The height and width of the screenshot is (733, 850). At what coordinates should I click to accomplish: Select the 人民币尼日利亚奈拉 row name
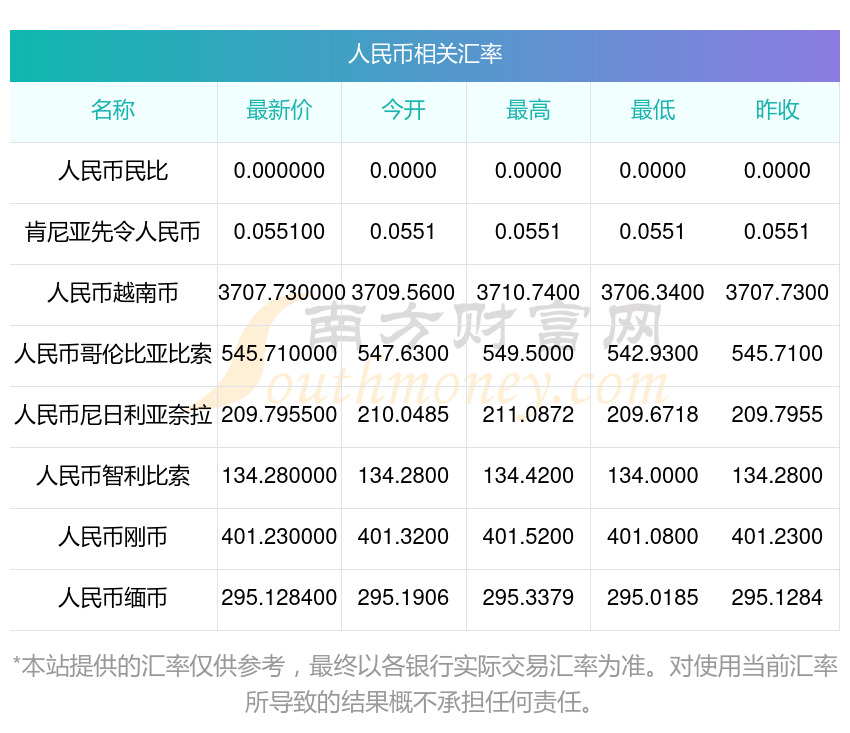(113, 415)
